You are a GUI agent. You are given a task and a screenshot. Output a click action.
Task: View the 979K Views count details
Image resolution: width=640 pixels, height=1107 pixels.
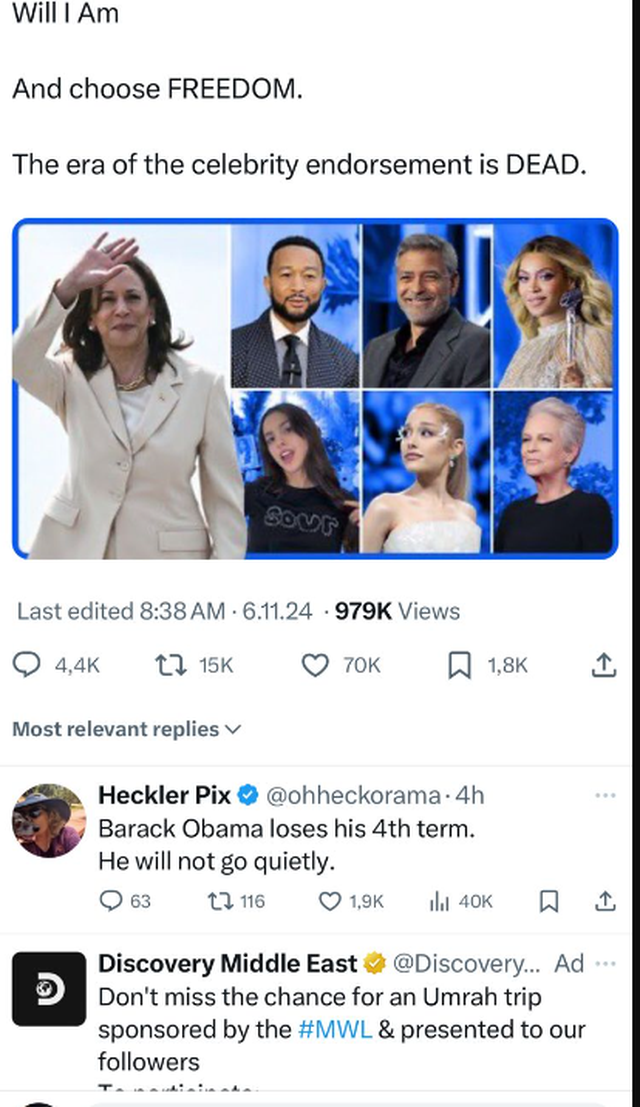[x=397, y=611]
